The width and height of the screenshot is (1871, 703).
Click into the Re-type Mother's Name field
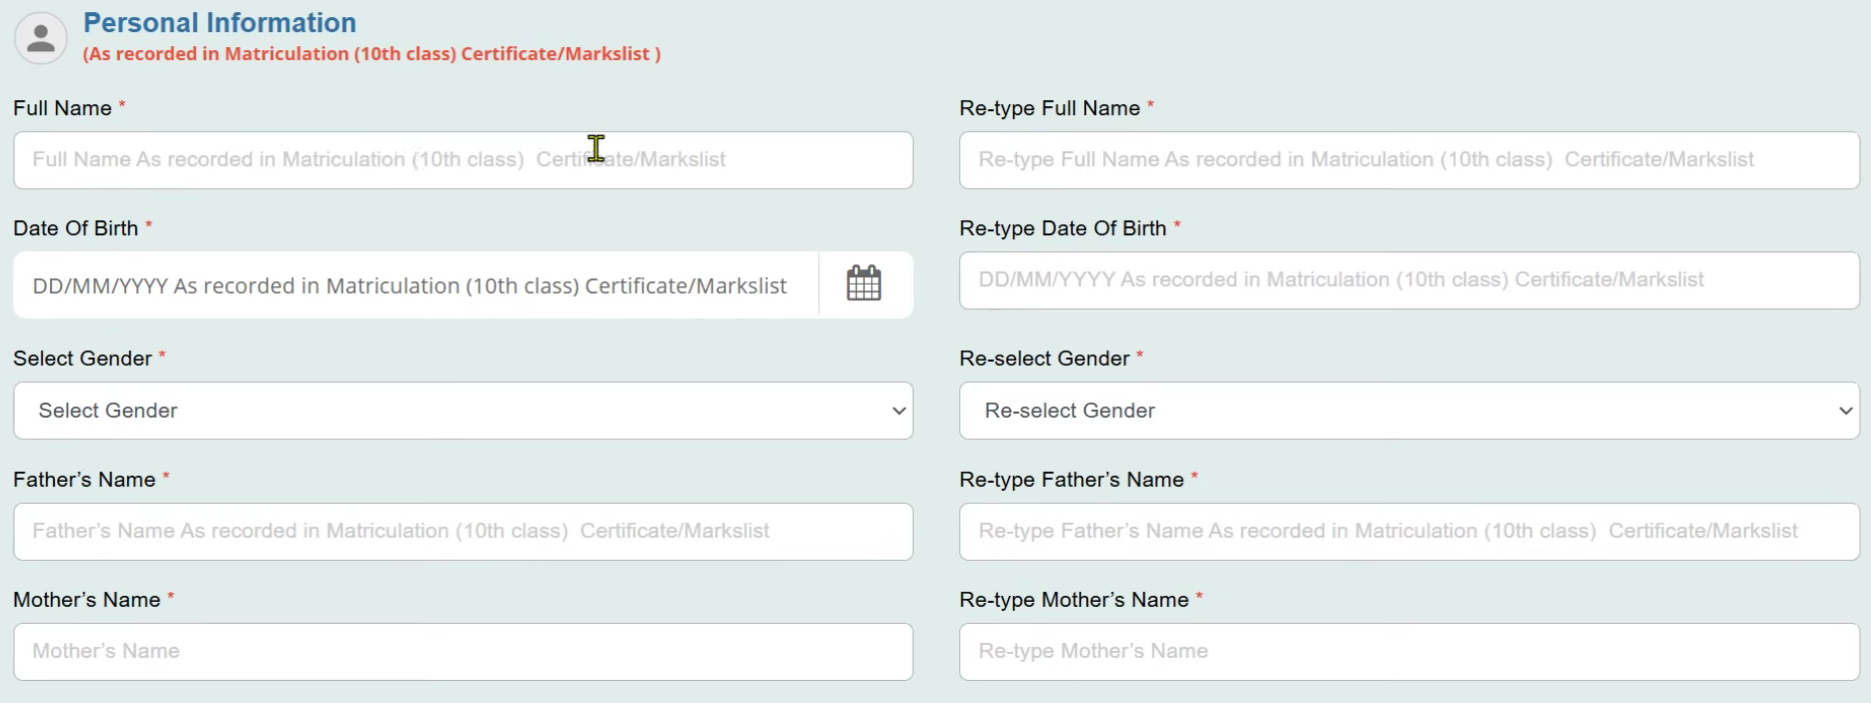(x=1408, y=651)
